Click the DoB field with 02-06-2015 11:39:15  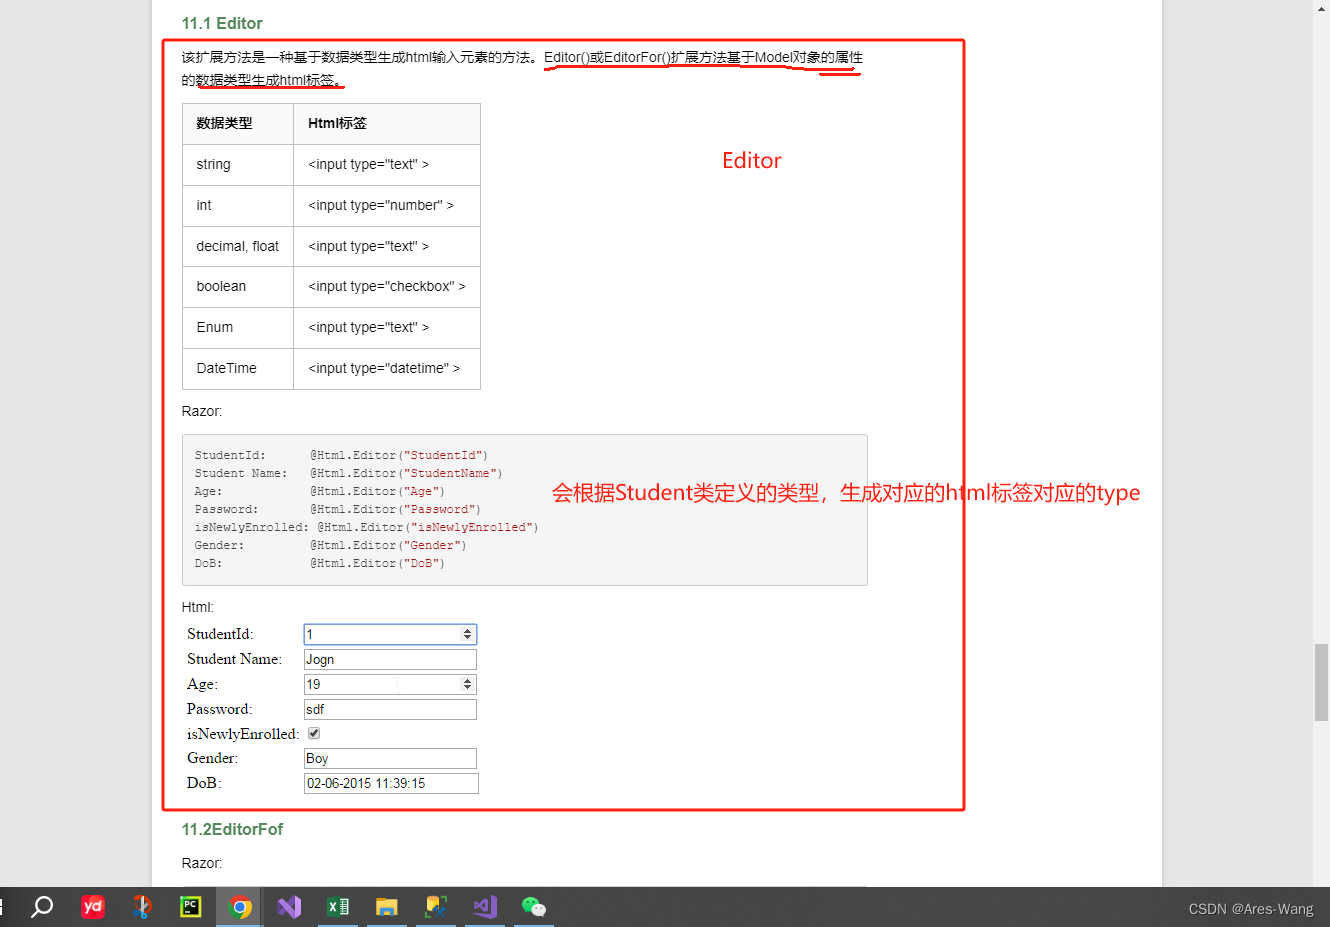coord(391,783)
